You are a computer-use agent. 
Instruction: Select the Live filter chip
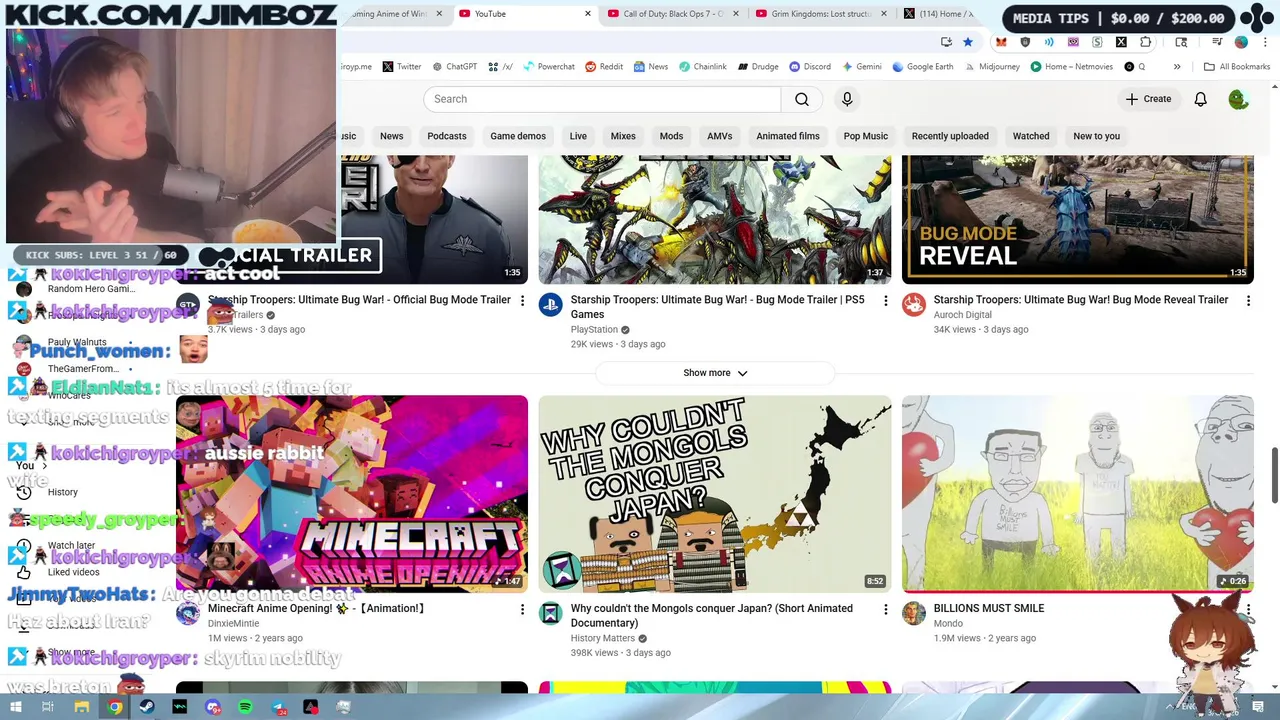(578, 136)
